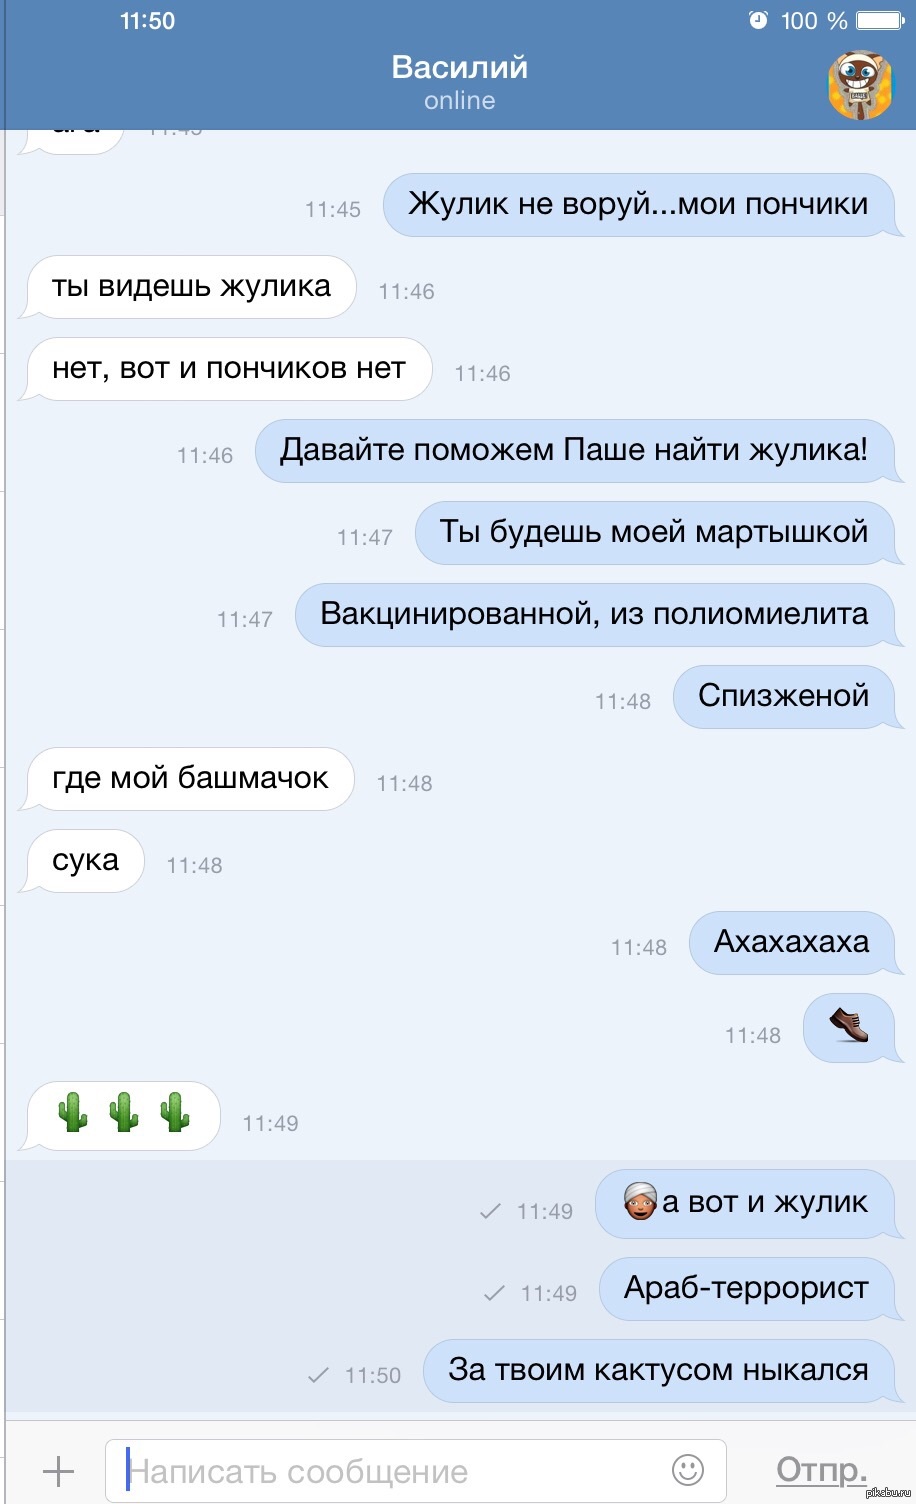Tap the three cactus emoji message
This screenshot has width=916, height=1504.
click(x=123, y=1115)
